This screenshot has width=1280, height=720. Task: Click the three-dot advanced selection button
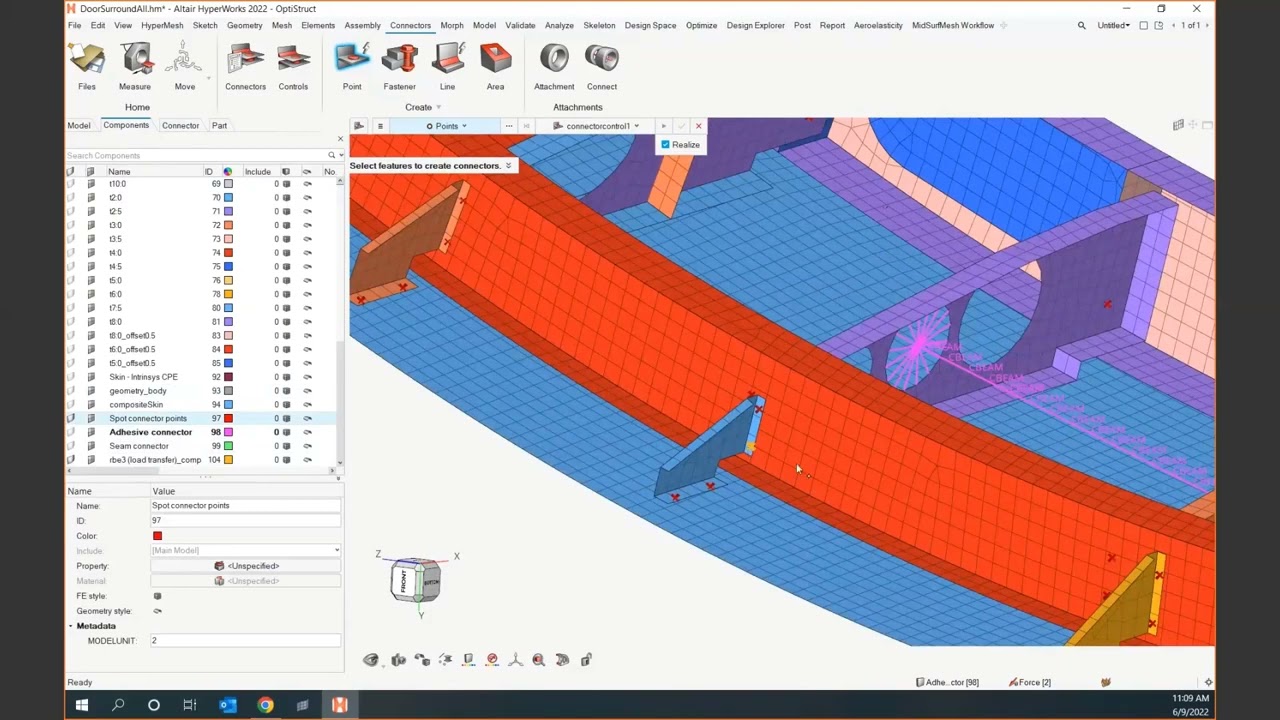(x=509, y=126)
